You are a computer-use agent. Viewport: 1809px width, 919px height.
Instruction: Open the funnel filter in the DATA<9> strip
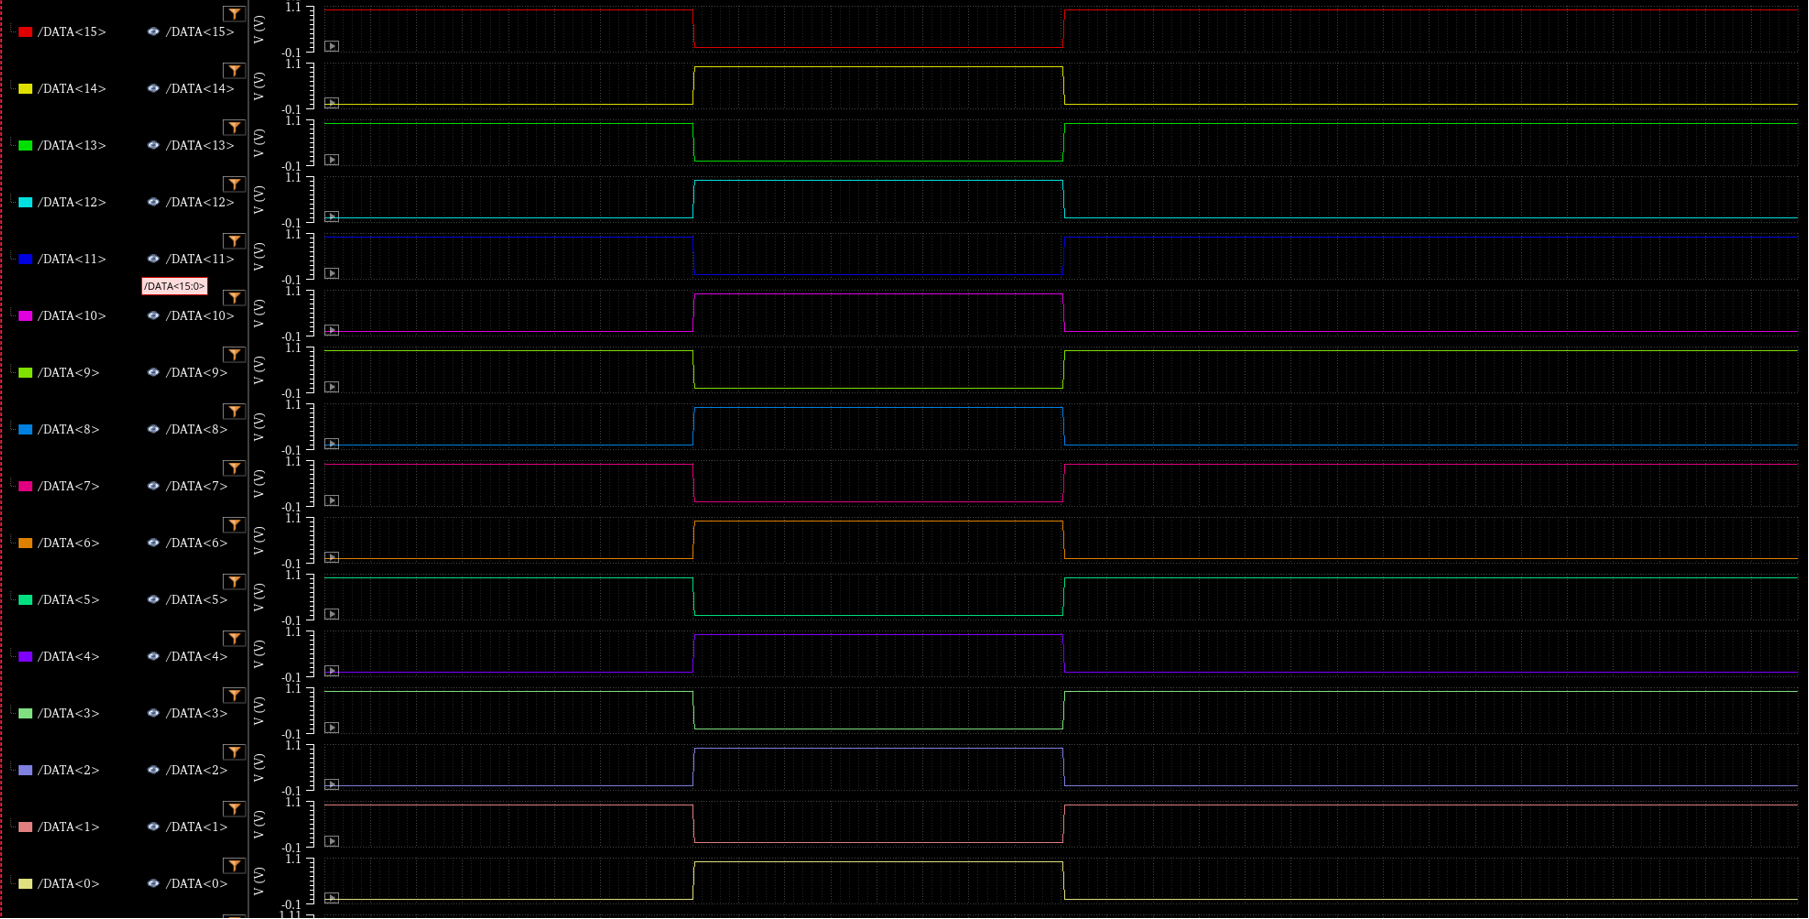click(234, 355)
